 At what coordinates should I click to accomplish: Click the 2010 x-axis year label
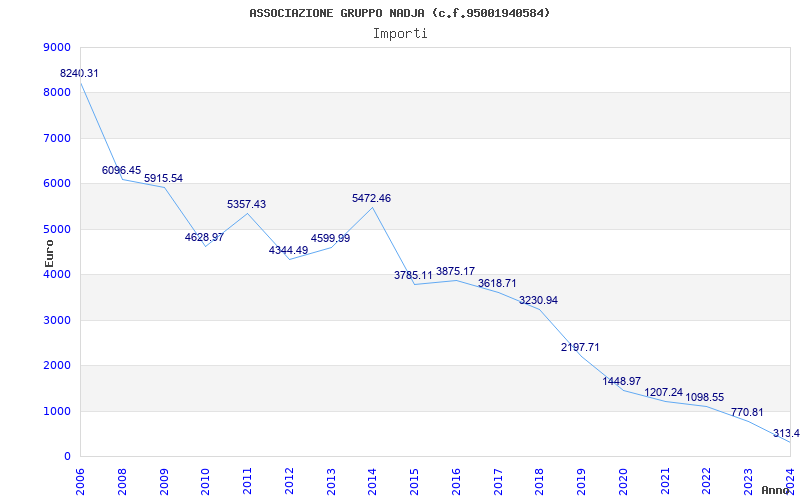206,482
